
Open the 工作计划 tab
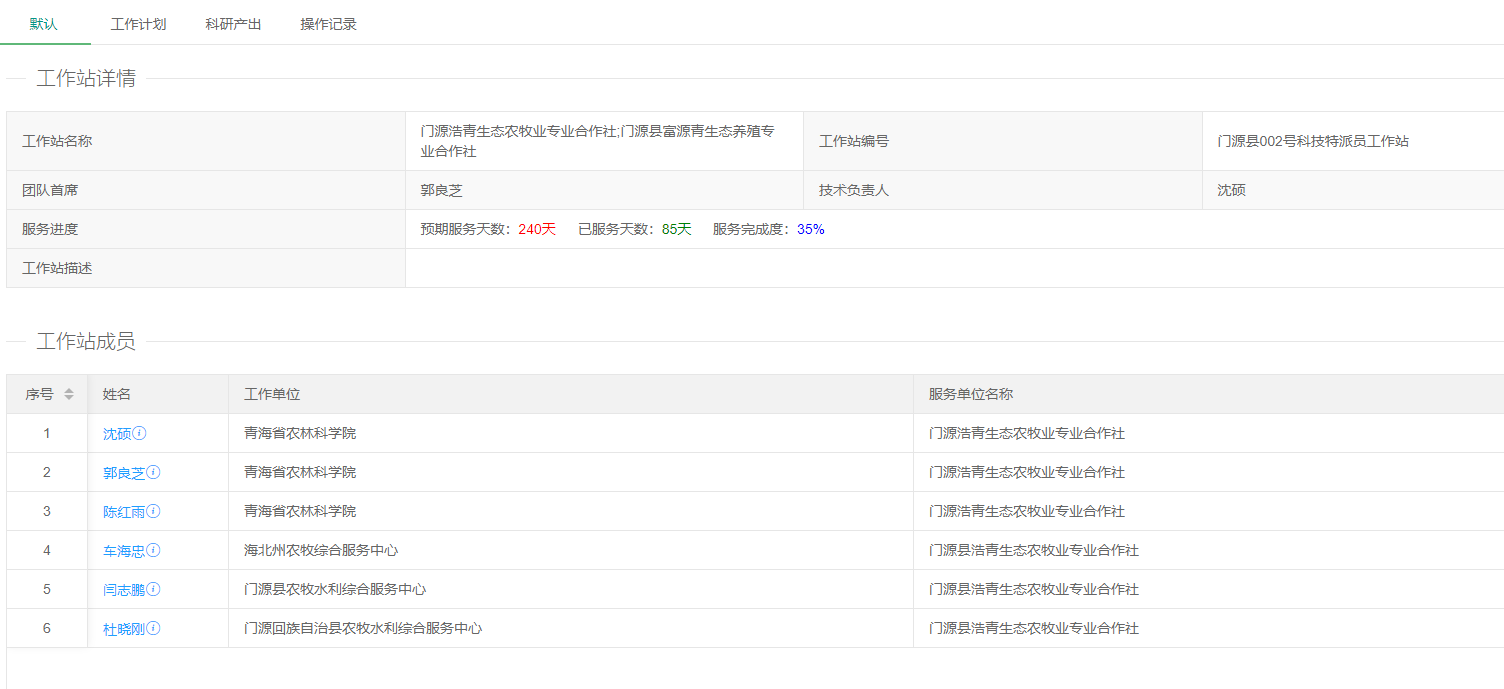(x=138, y=24)
